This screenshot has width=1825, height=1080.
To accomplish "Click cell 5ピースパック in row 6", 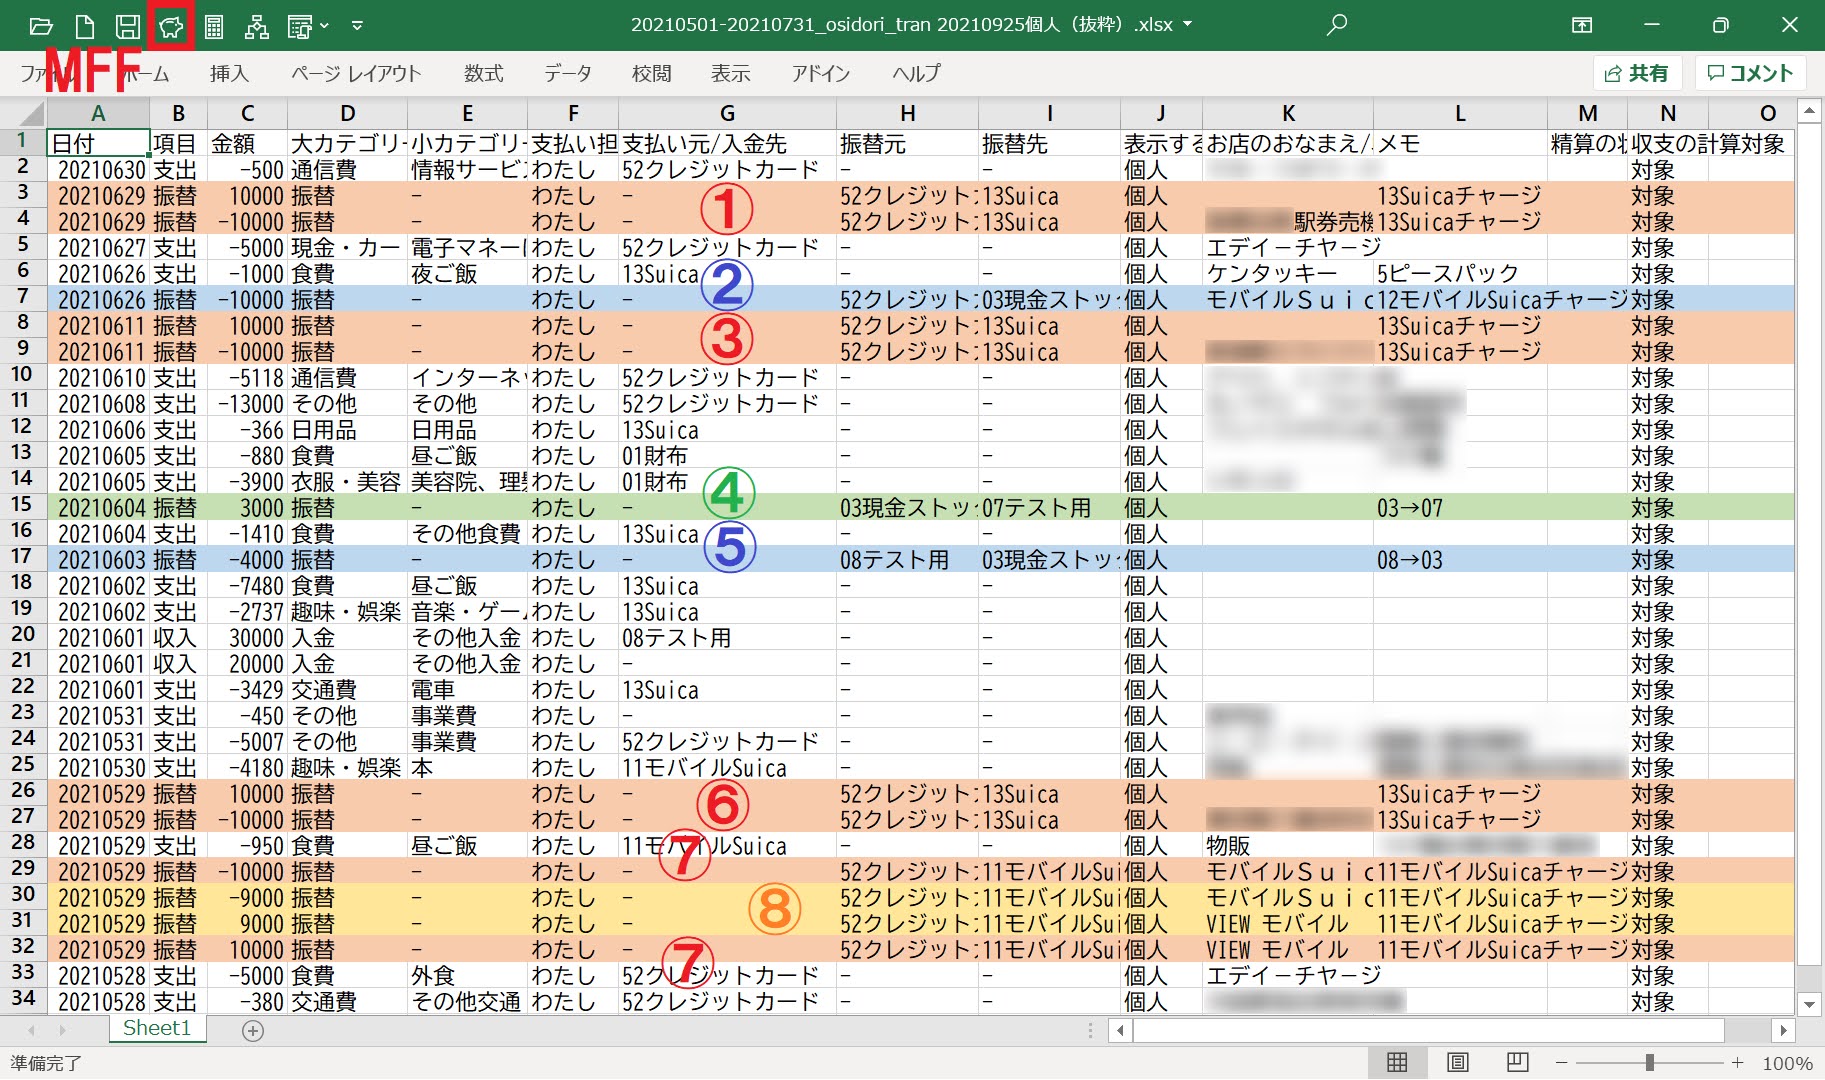I will [1460, 274].
